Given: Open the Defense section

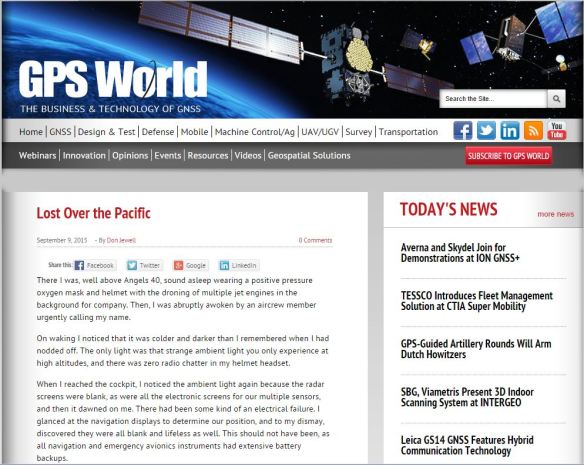Looking at the screenshot, I should pyautogui.click(x=158, y=132).
